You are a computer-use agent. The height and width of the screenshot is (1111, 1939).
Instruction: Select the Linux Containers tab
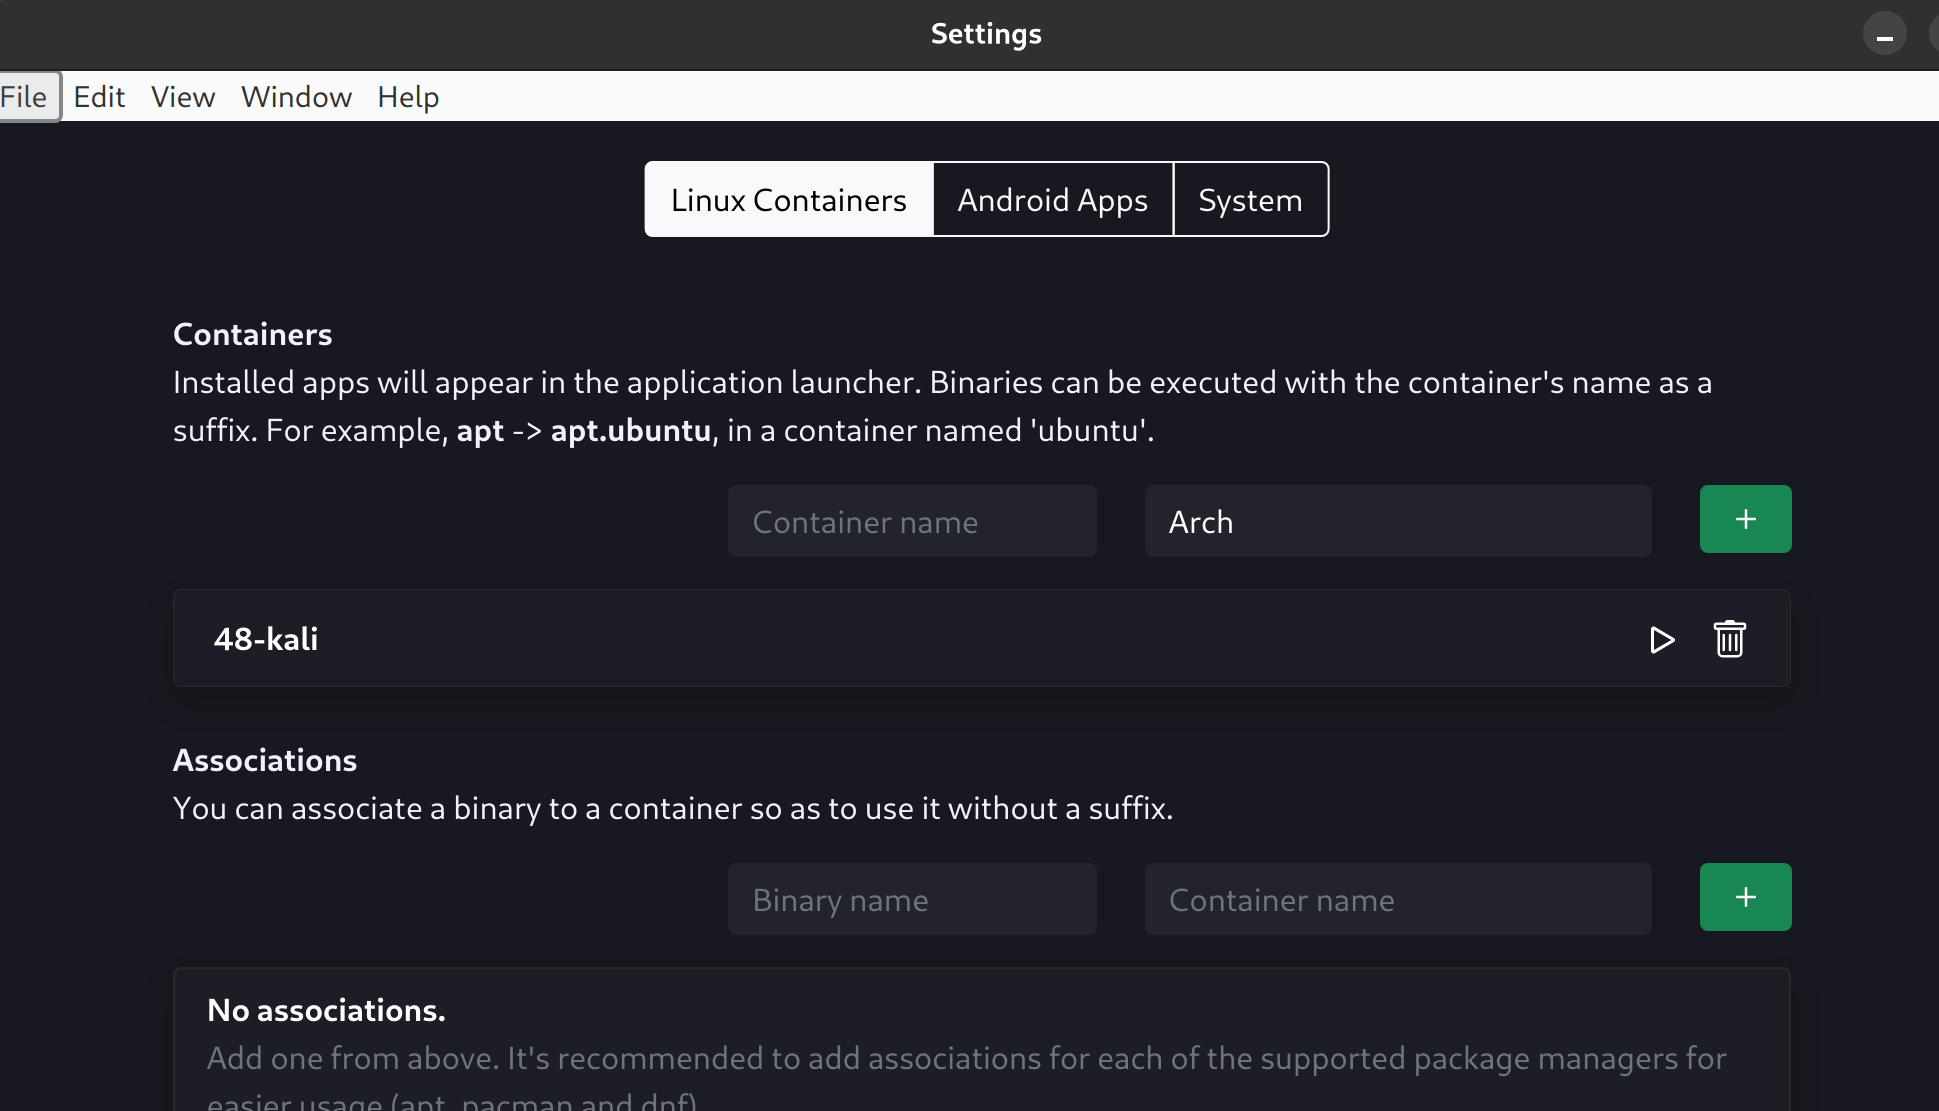tap(788, 200)
